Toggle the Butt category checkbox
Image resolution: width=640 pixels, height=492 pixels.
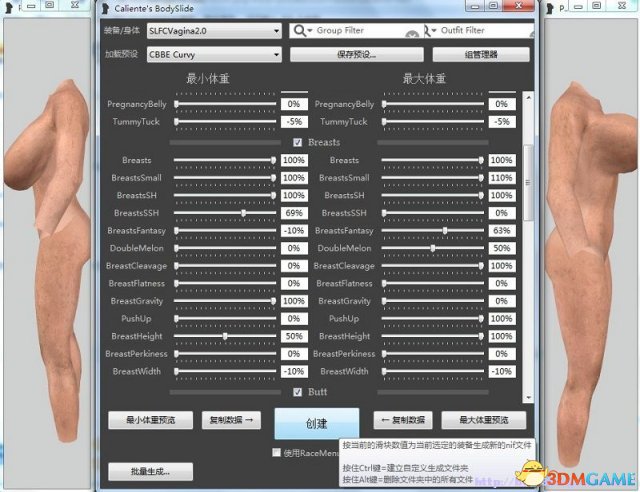click(x=298, y=392)
